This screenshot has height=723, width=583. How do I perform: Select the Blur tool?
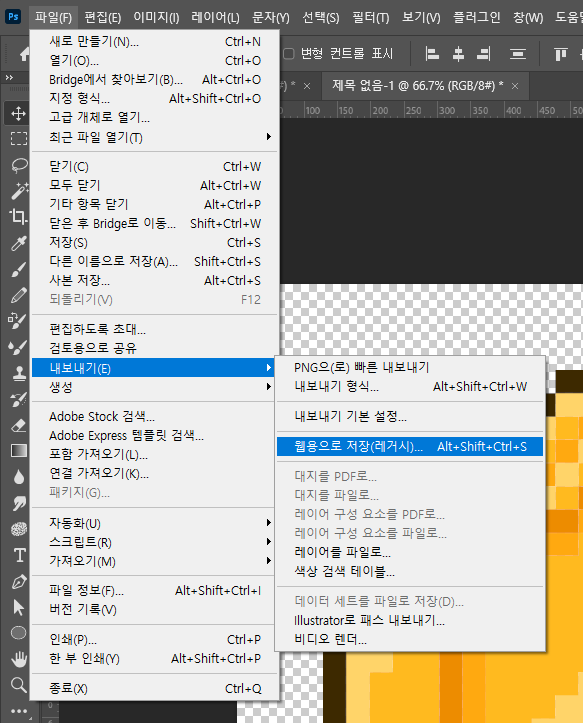click(x=18, y=477)
